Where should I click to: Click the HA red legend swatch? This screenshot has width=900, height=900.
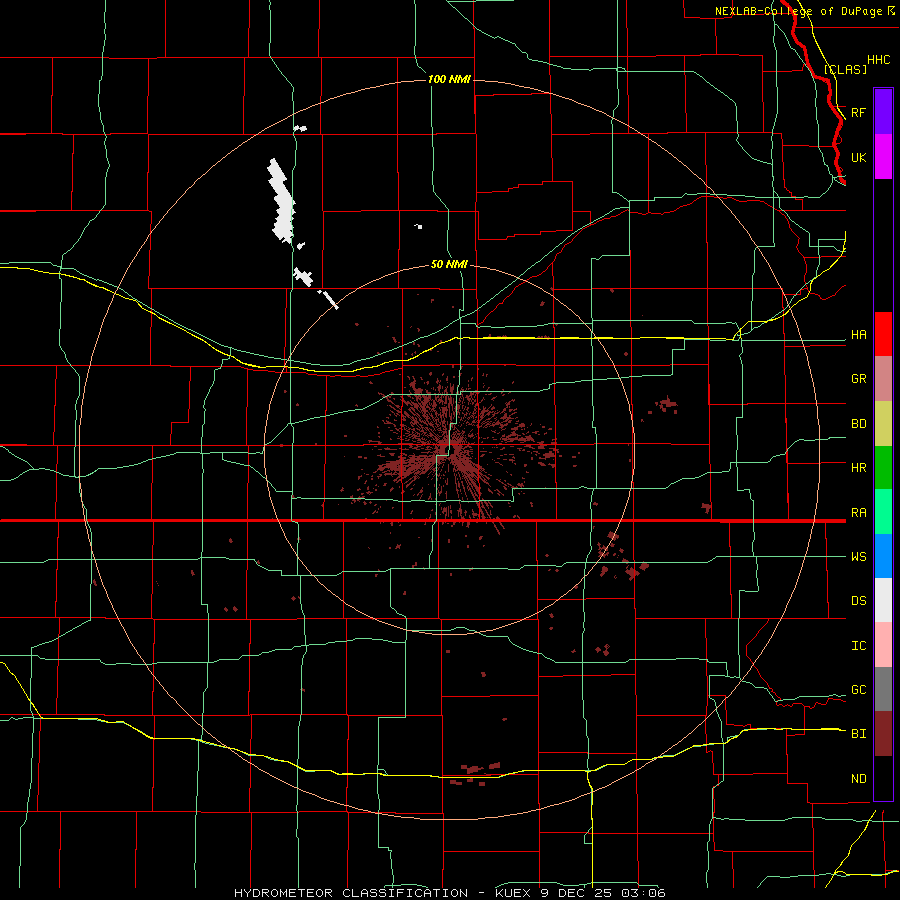[883, 334]
